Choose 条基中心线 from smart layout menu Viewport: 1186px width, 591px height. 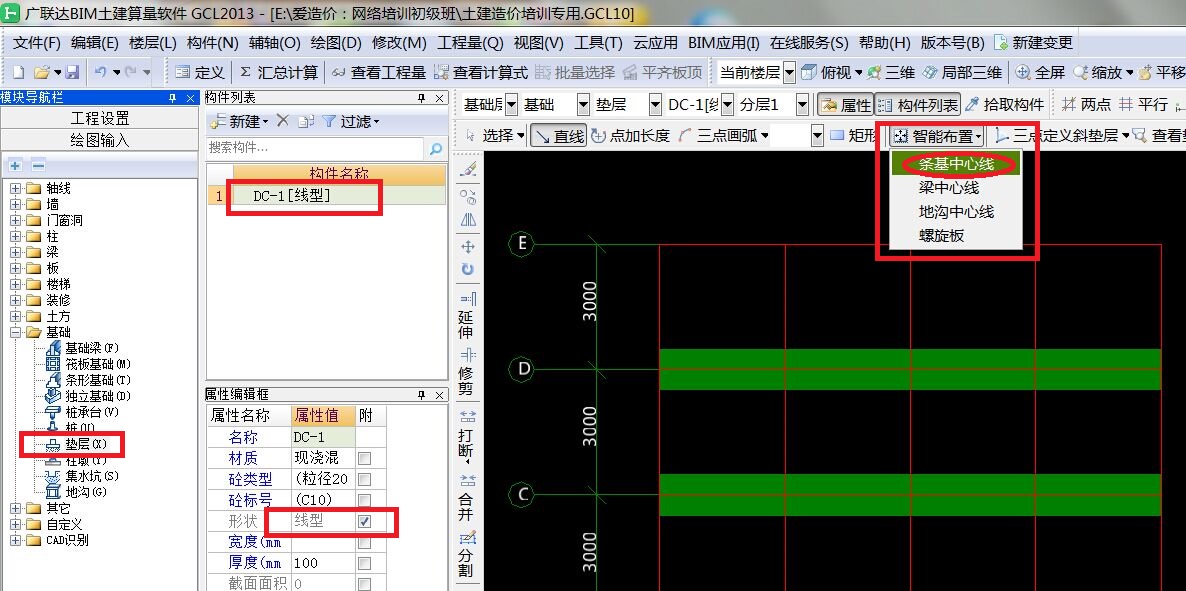[956, 163]
